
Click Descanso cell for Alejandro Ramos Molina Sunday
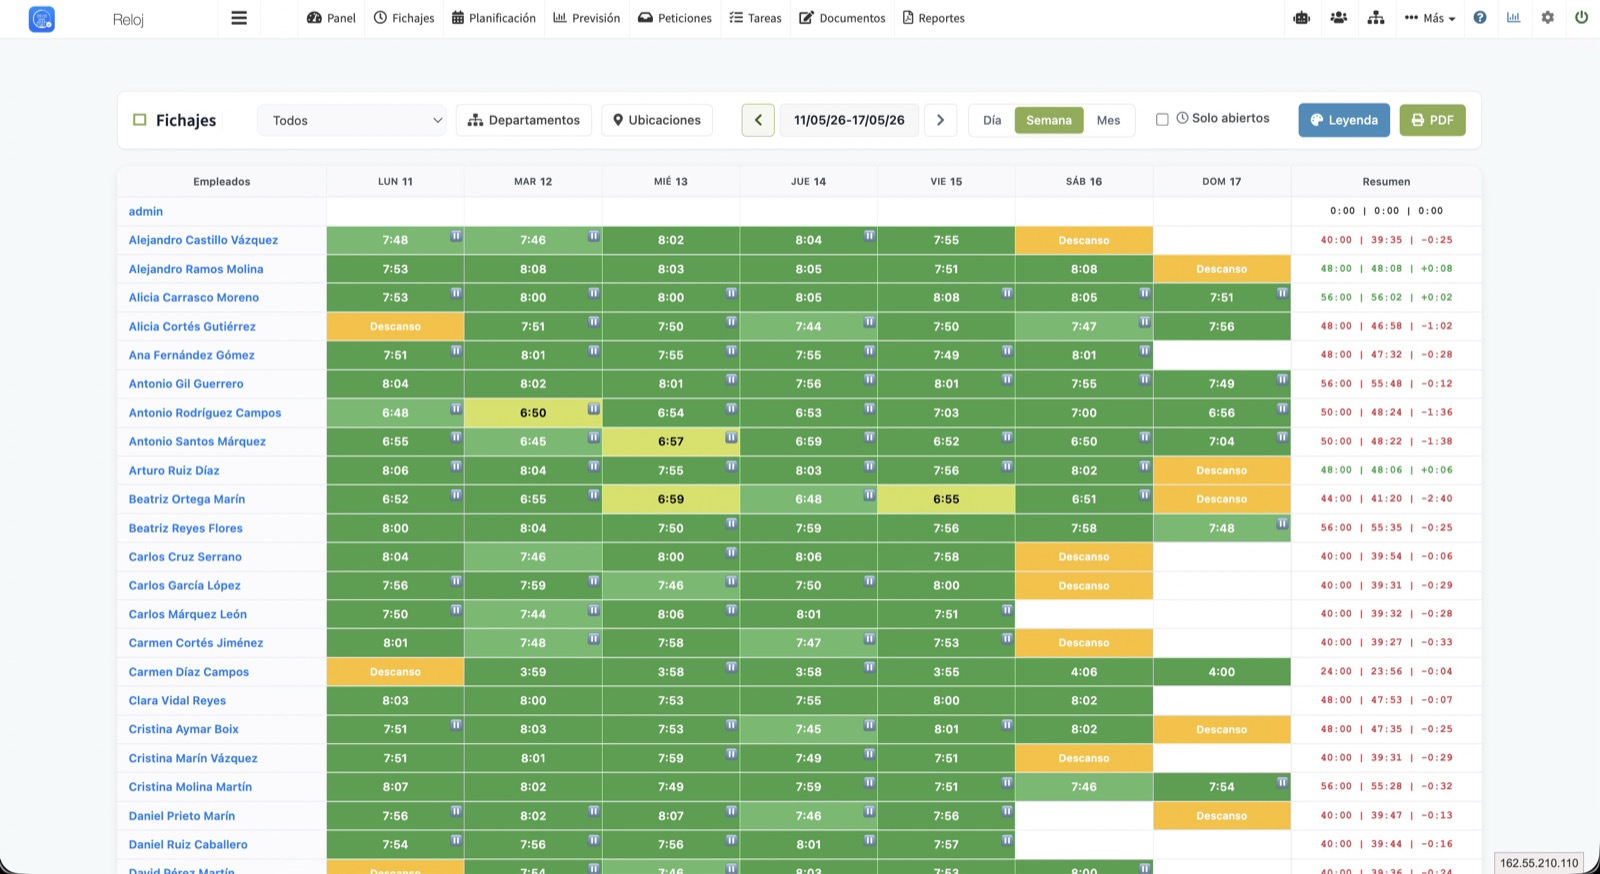click(x=1222, y=269)
